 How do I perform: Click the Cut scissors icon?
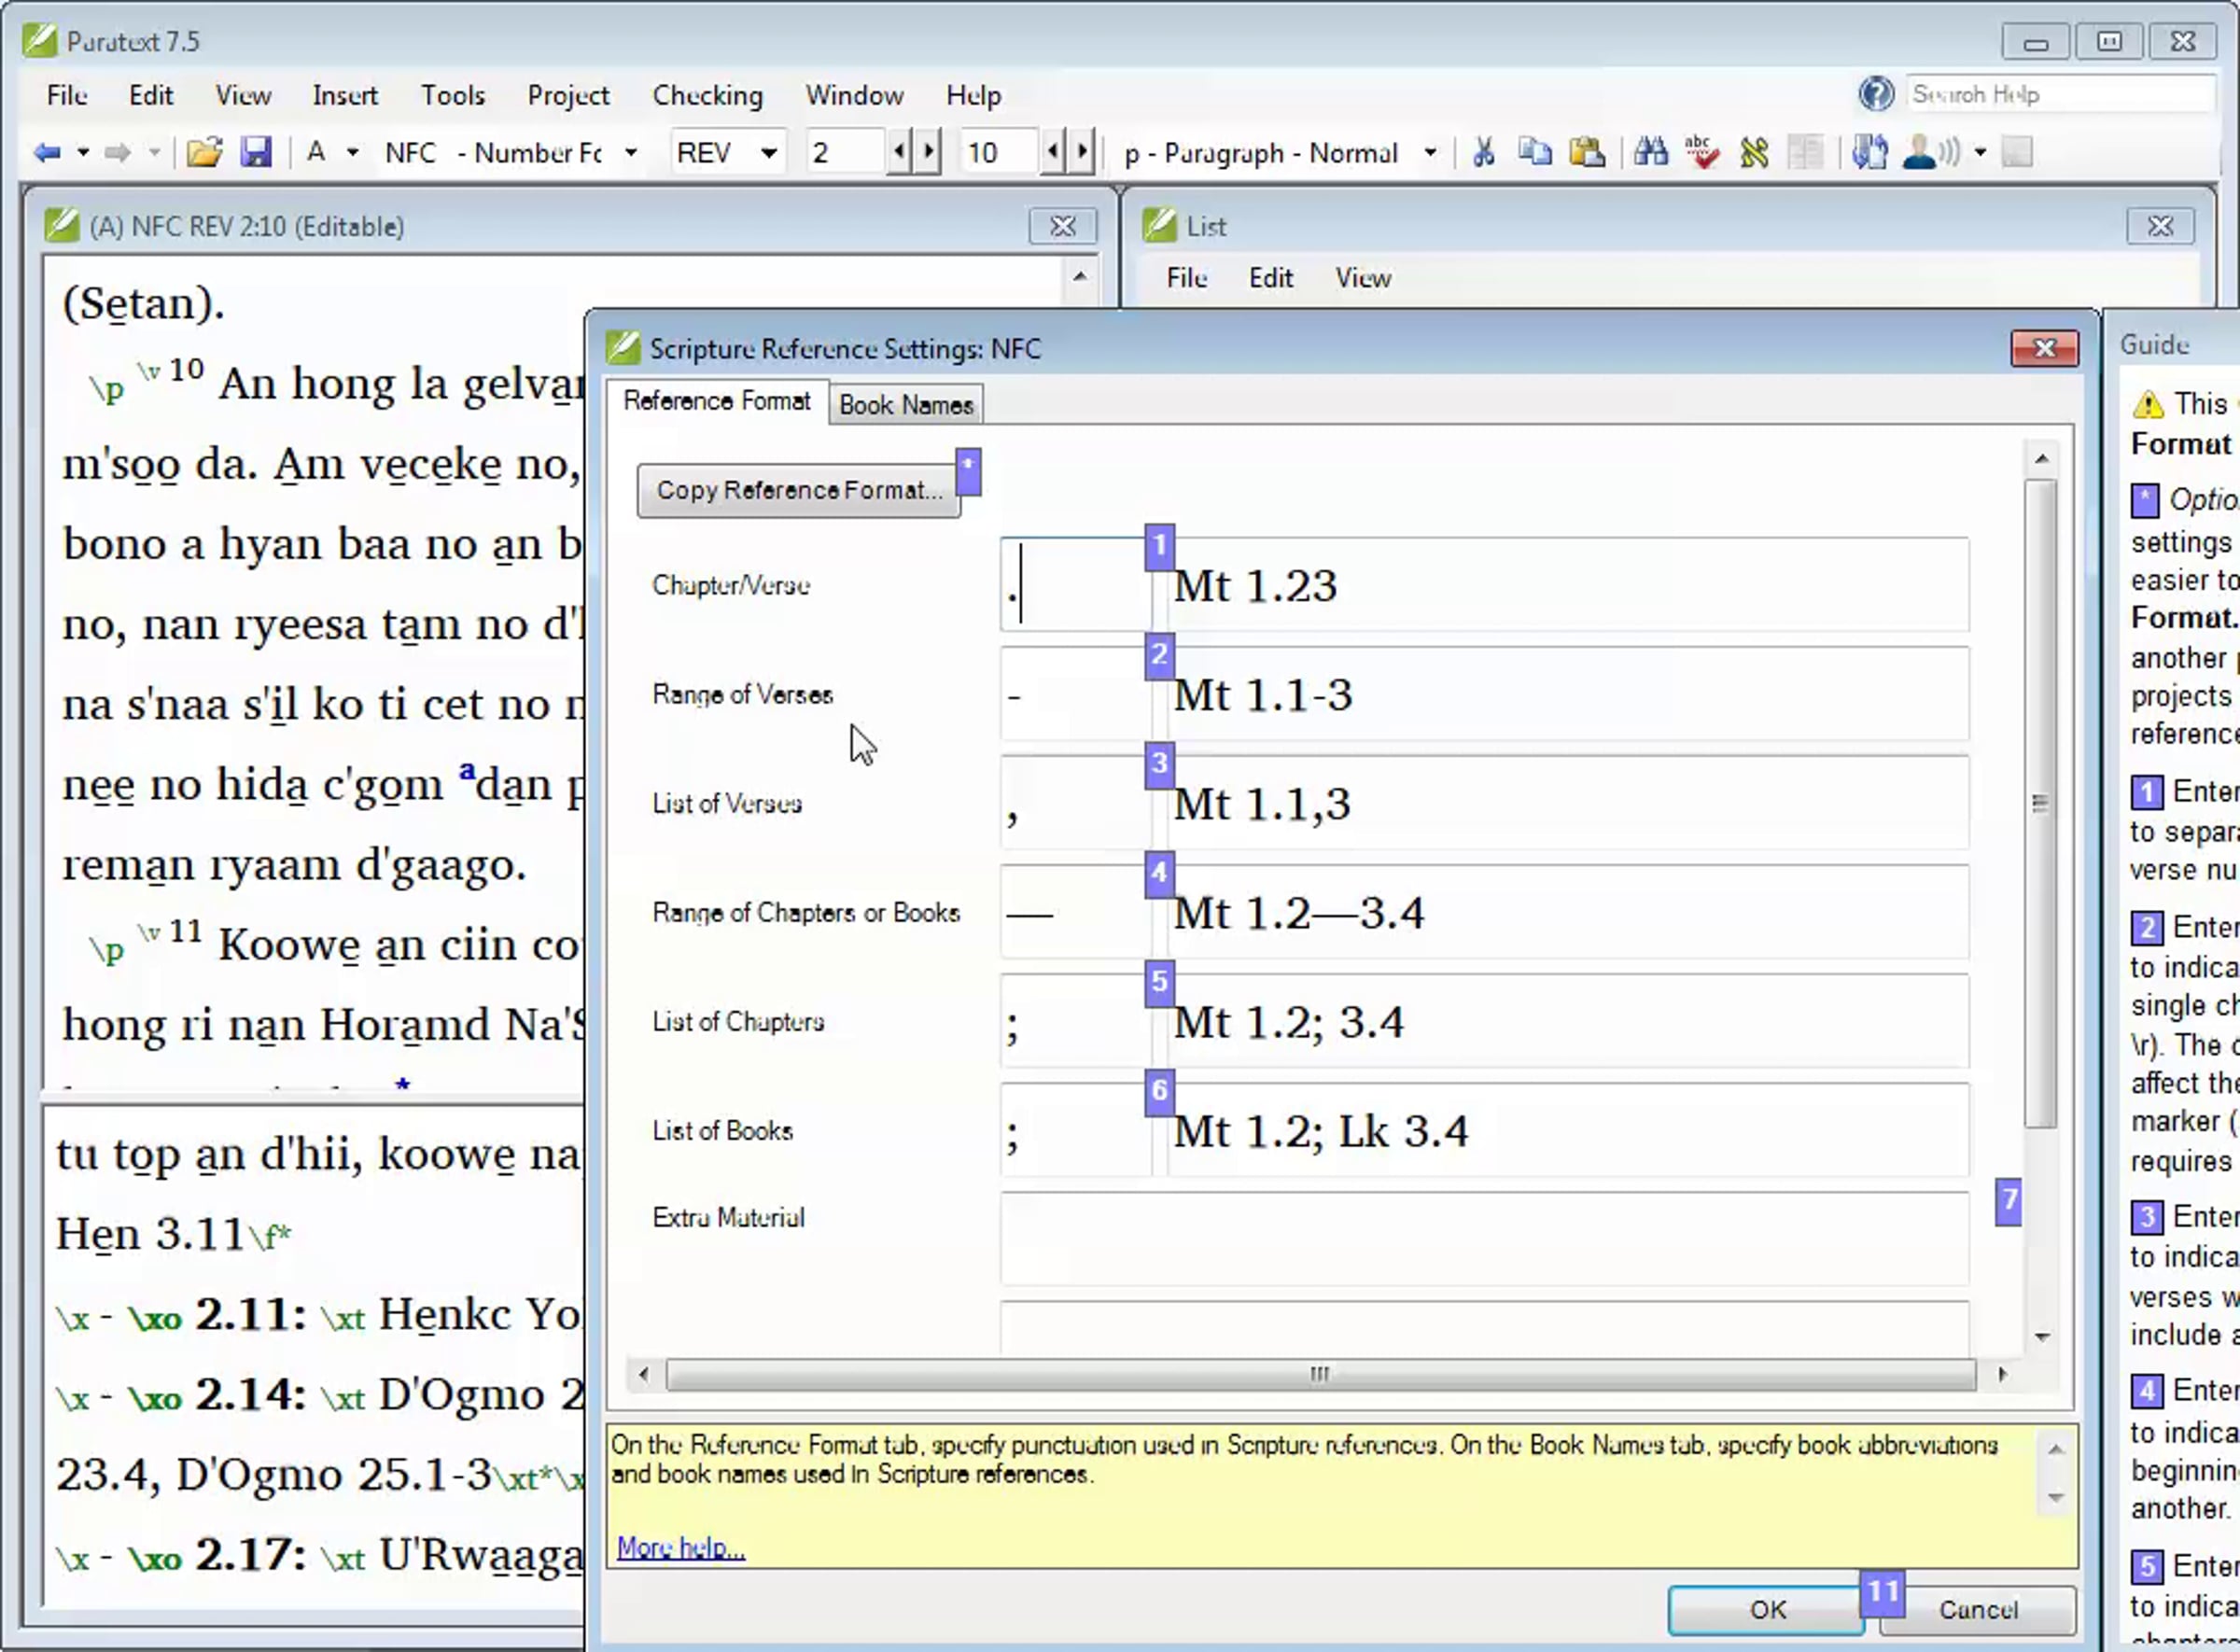click(1483, 153)
